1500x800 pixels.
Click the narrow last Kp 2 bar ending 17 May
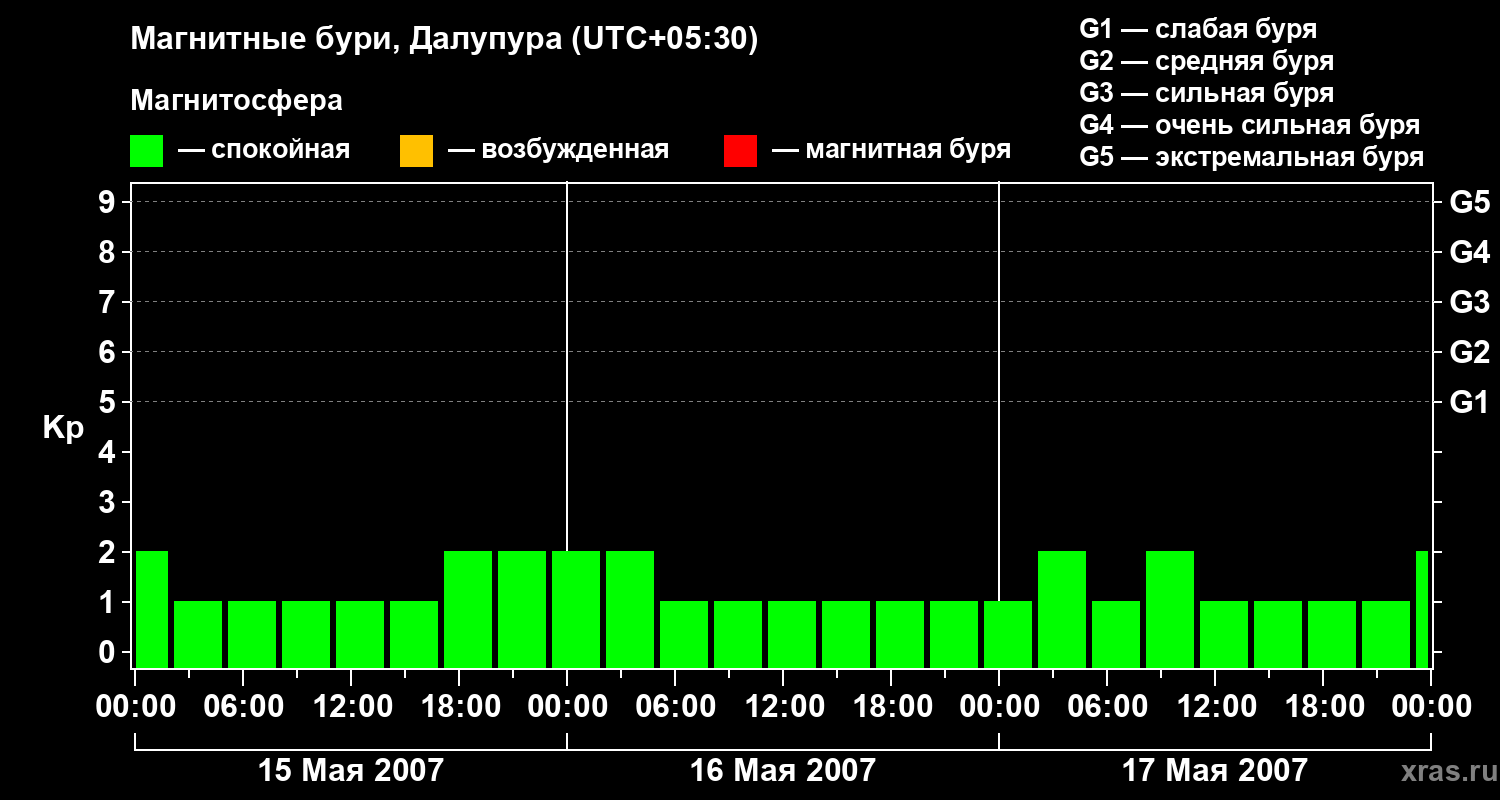tap(1422, 609)
